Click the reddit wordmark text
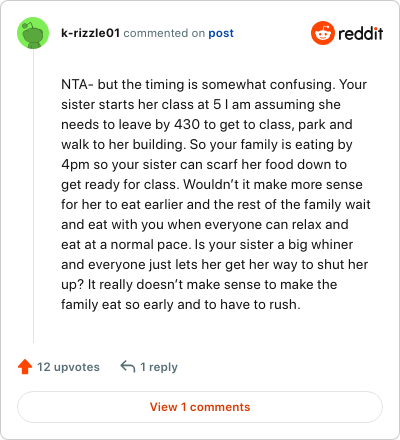The image size is (400, 440). click(x=361, y=33)
